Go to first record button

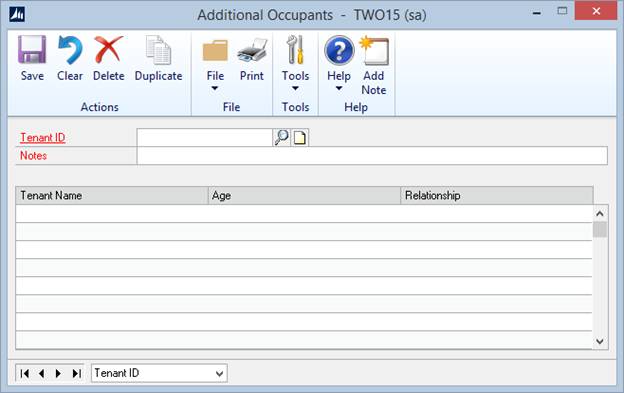25,374
